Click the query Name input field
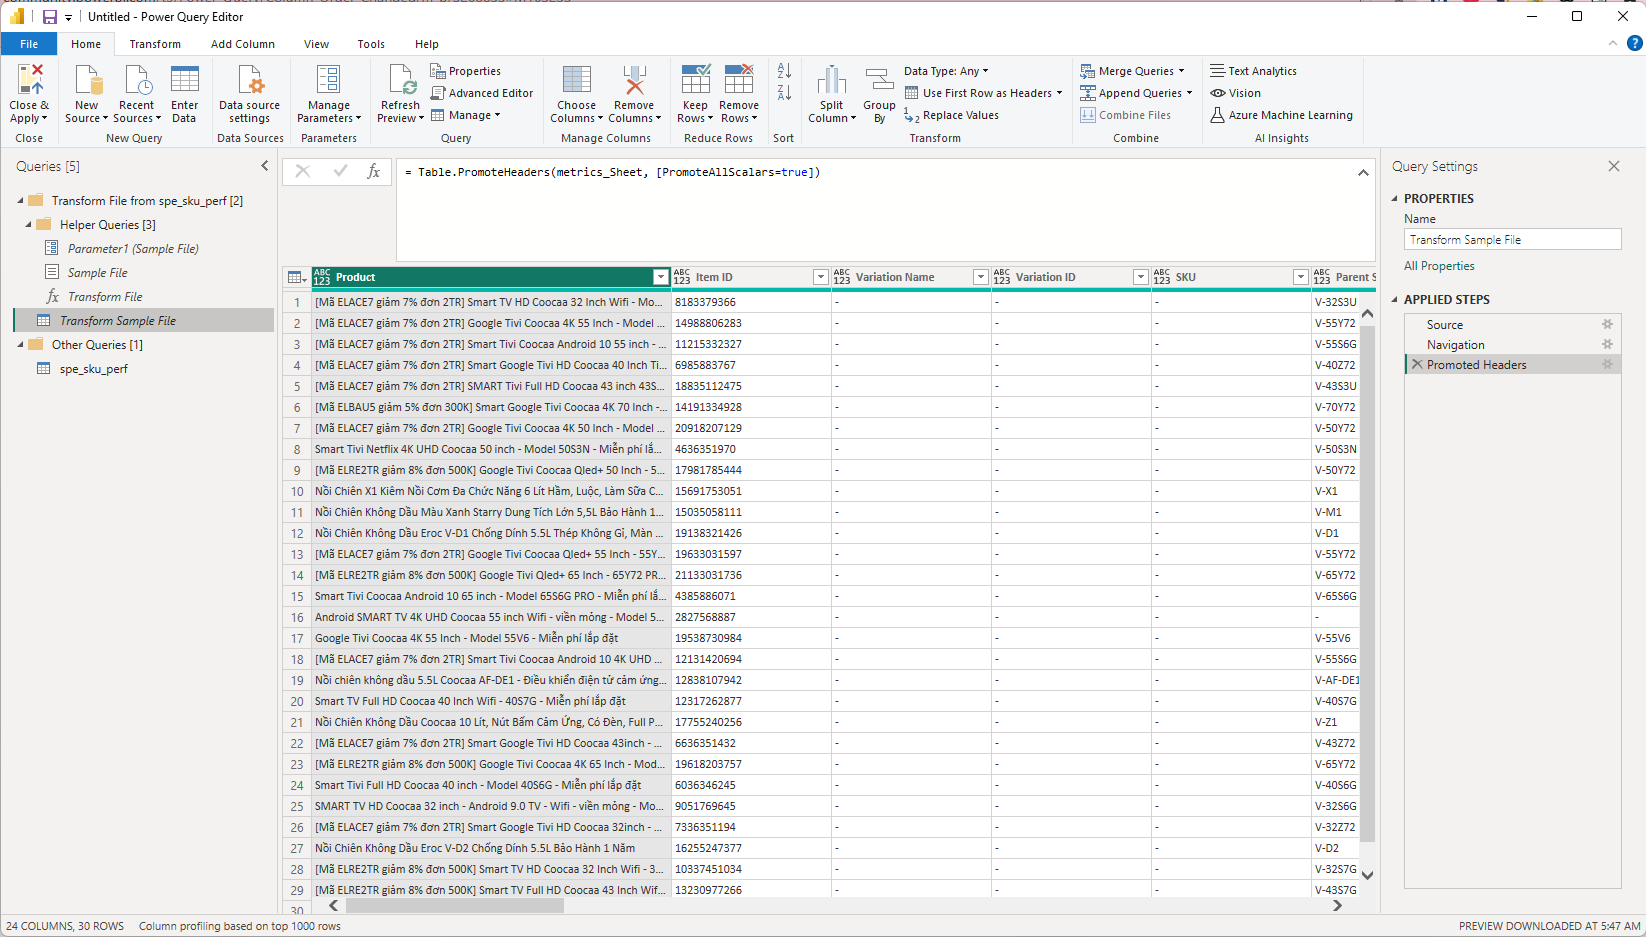1646x937 pixels. (x=1512, y=240)
